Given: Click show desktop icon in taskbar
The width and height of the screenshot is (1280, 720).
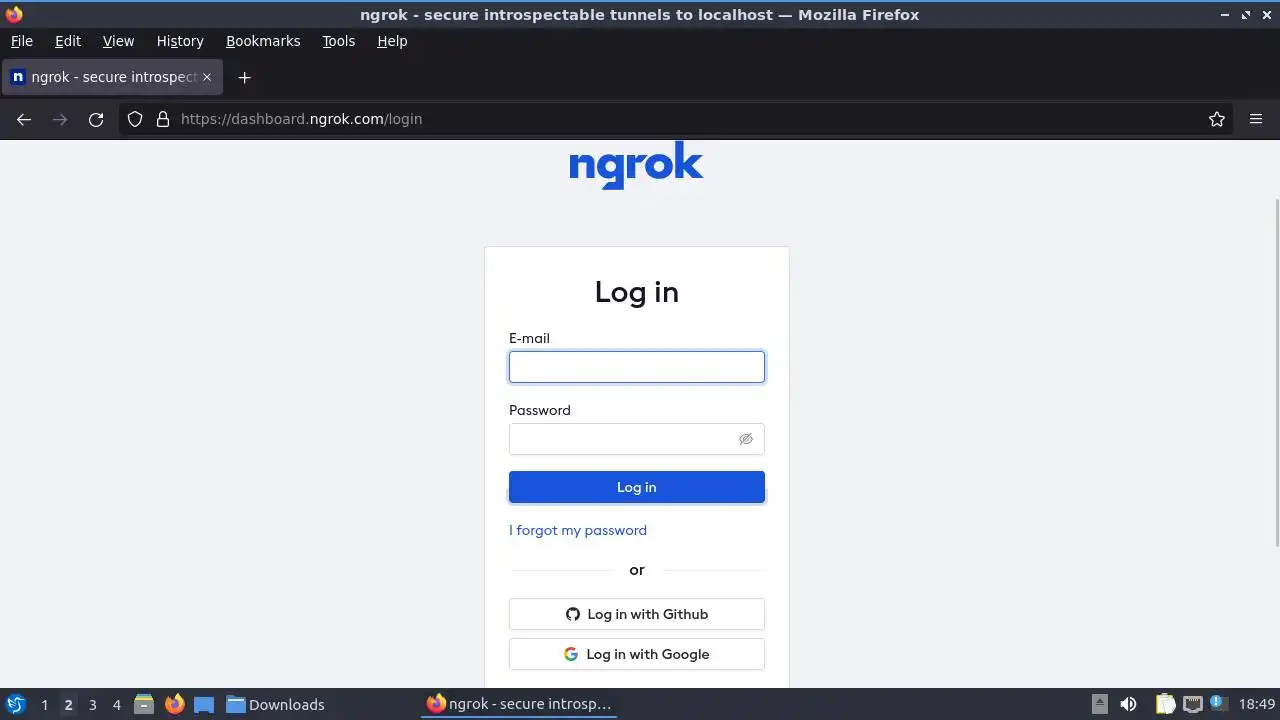Looking at the screenshot, I should click(204, 704).
